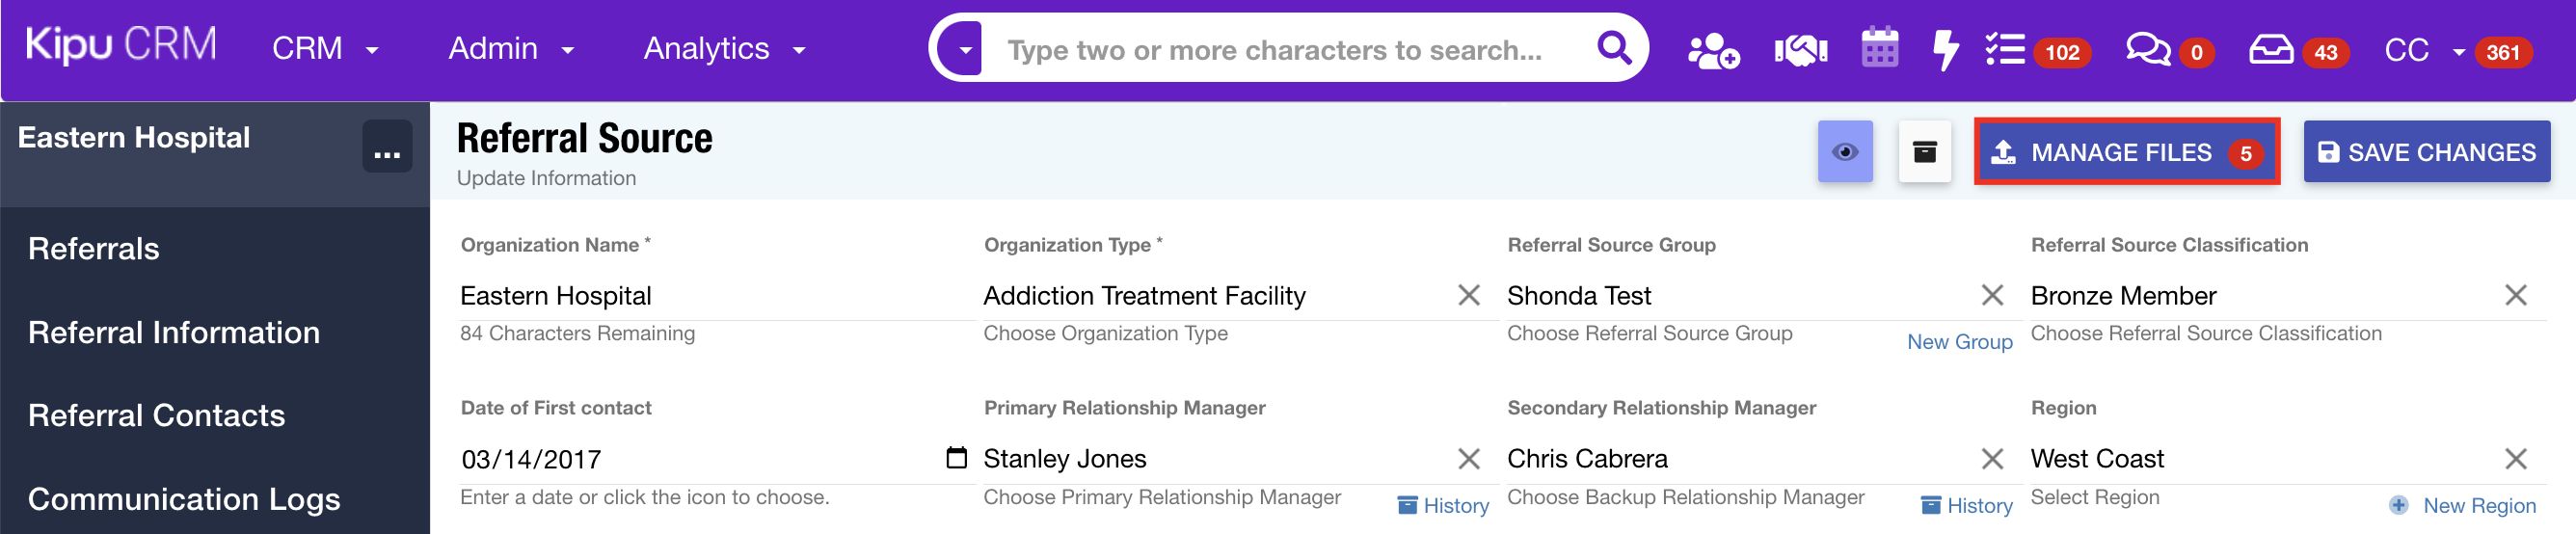Toggle the eye visibility button

tap(1845, 152)
